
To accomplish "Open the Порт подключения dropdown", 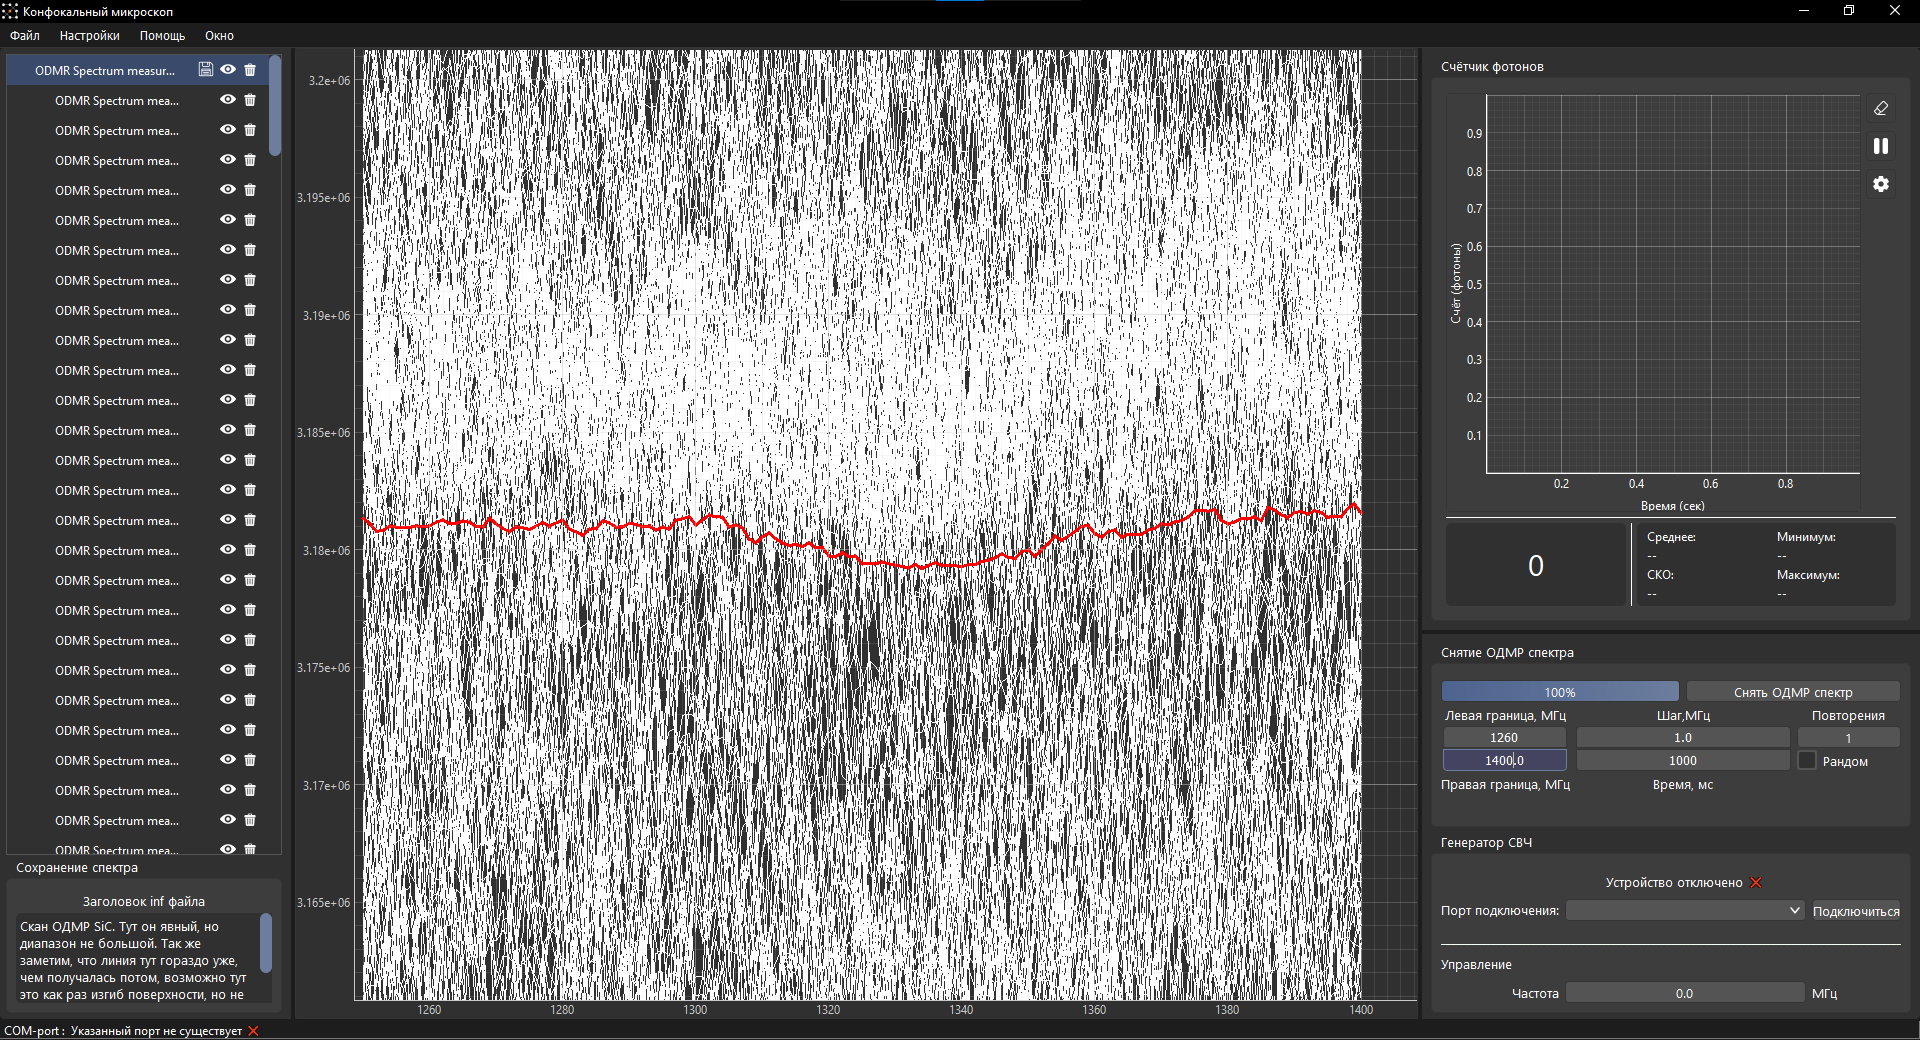I will point(1685,911).
